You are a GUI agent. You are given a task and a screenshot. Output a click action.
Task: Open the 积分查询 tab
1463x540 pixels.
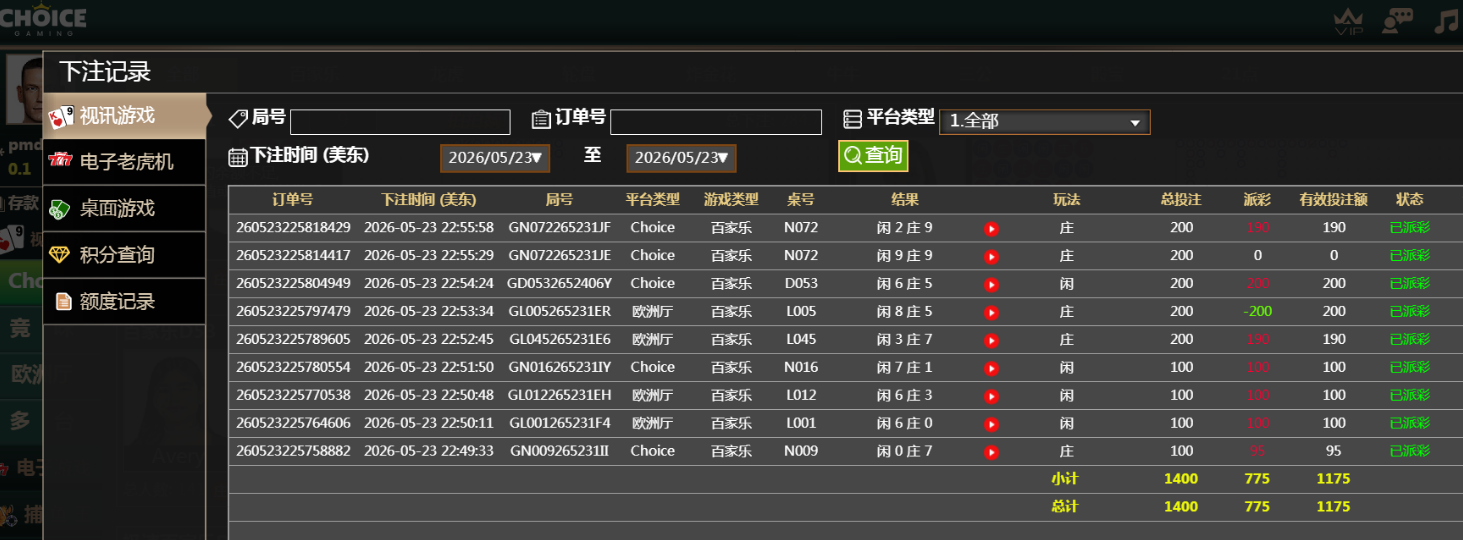point(125,254)
